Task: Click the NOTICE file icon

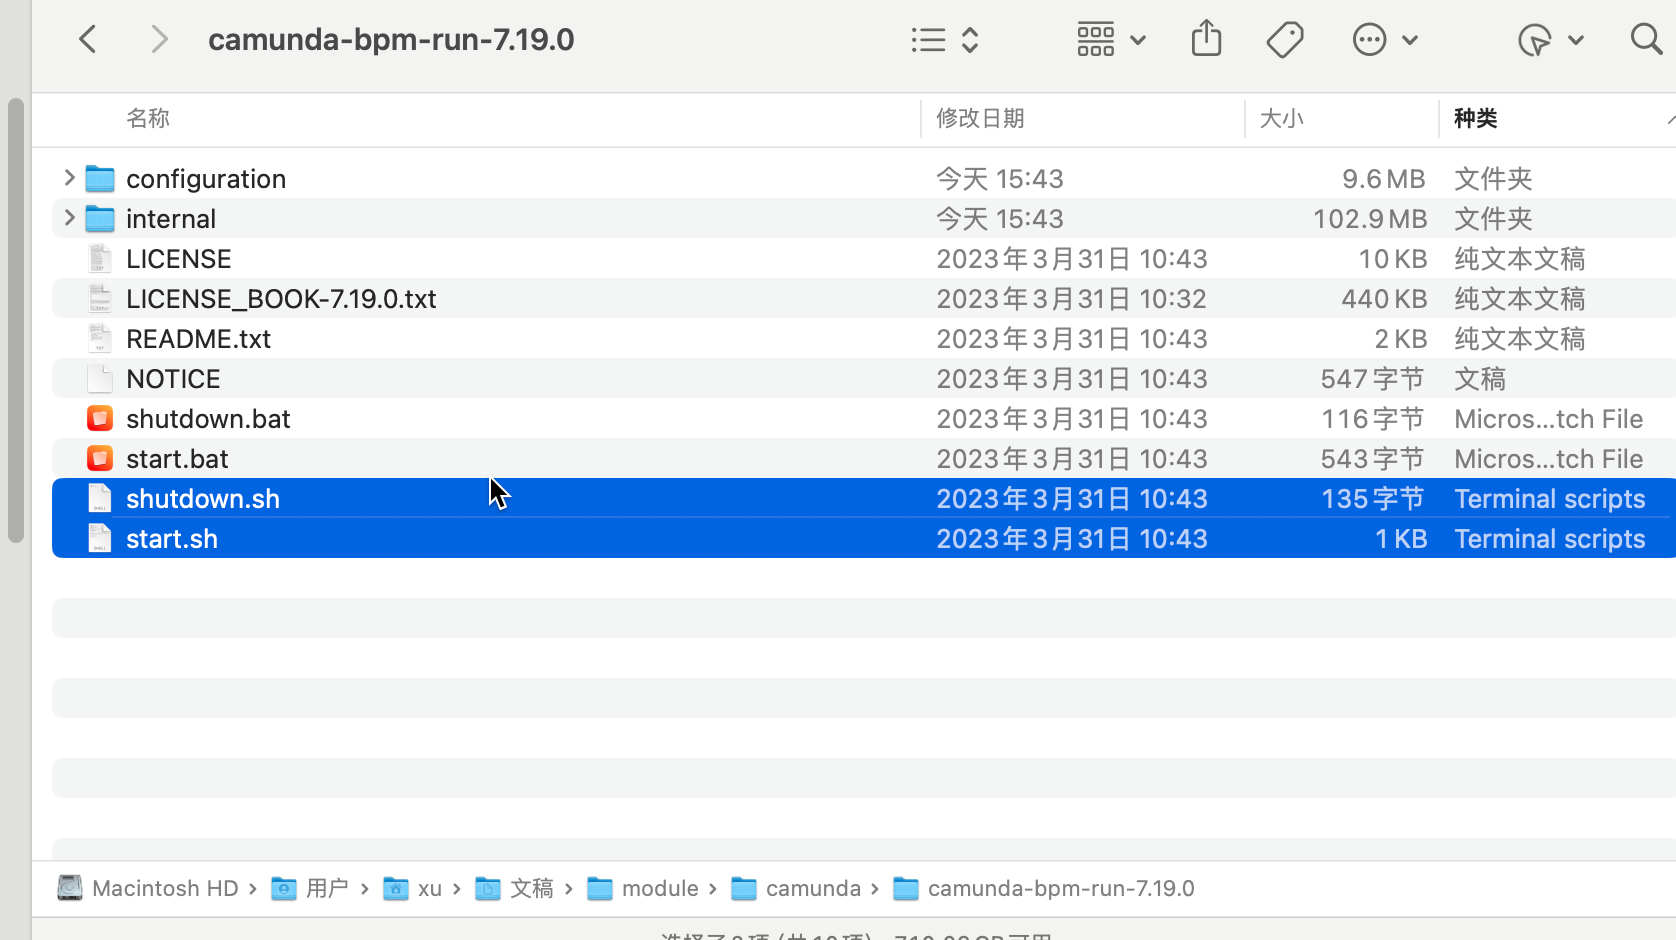Action: pyautogui.click(x=100, y=378)
